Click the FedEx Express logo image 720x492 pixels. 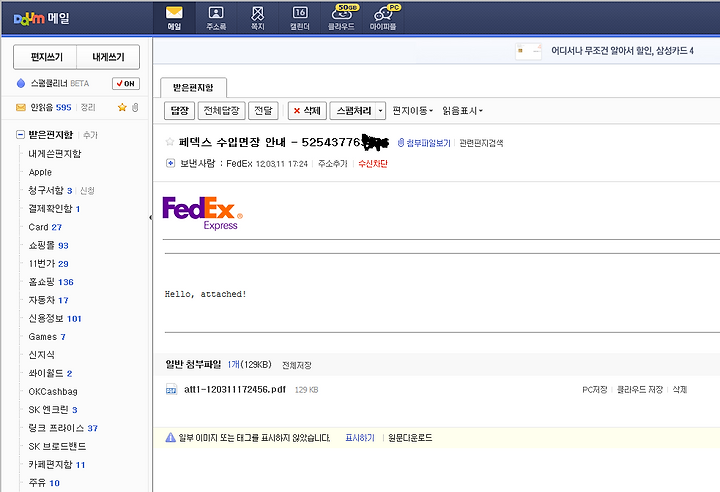(202, 213)
